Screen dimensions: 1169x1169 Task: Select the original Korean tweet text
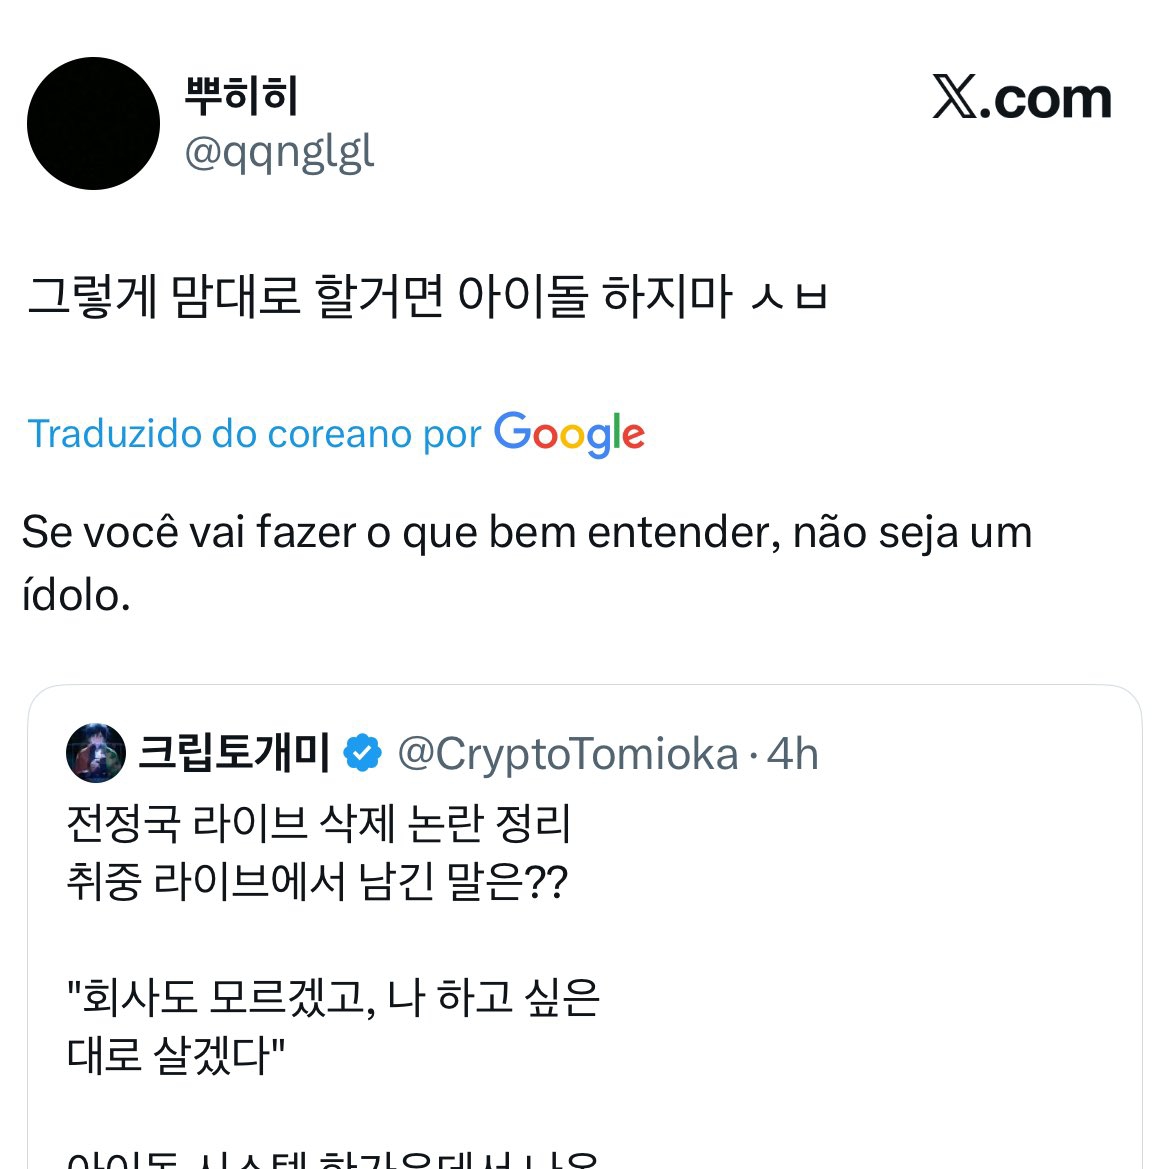tap(427, 297)
